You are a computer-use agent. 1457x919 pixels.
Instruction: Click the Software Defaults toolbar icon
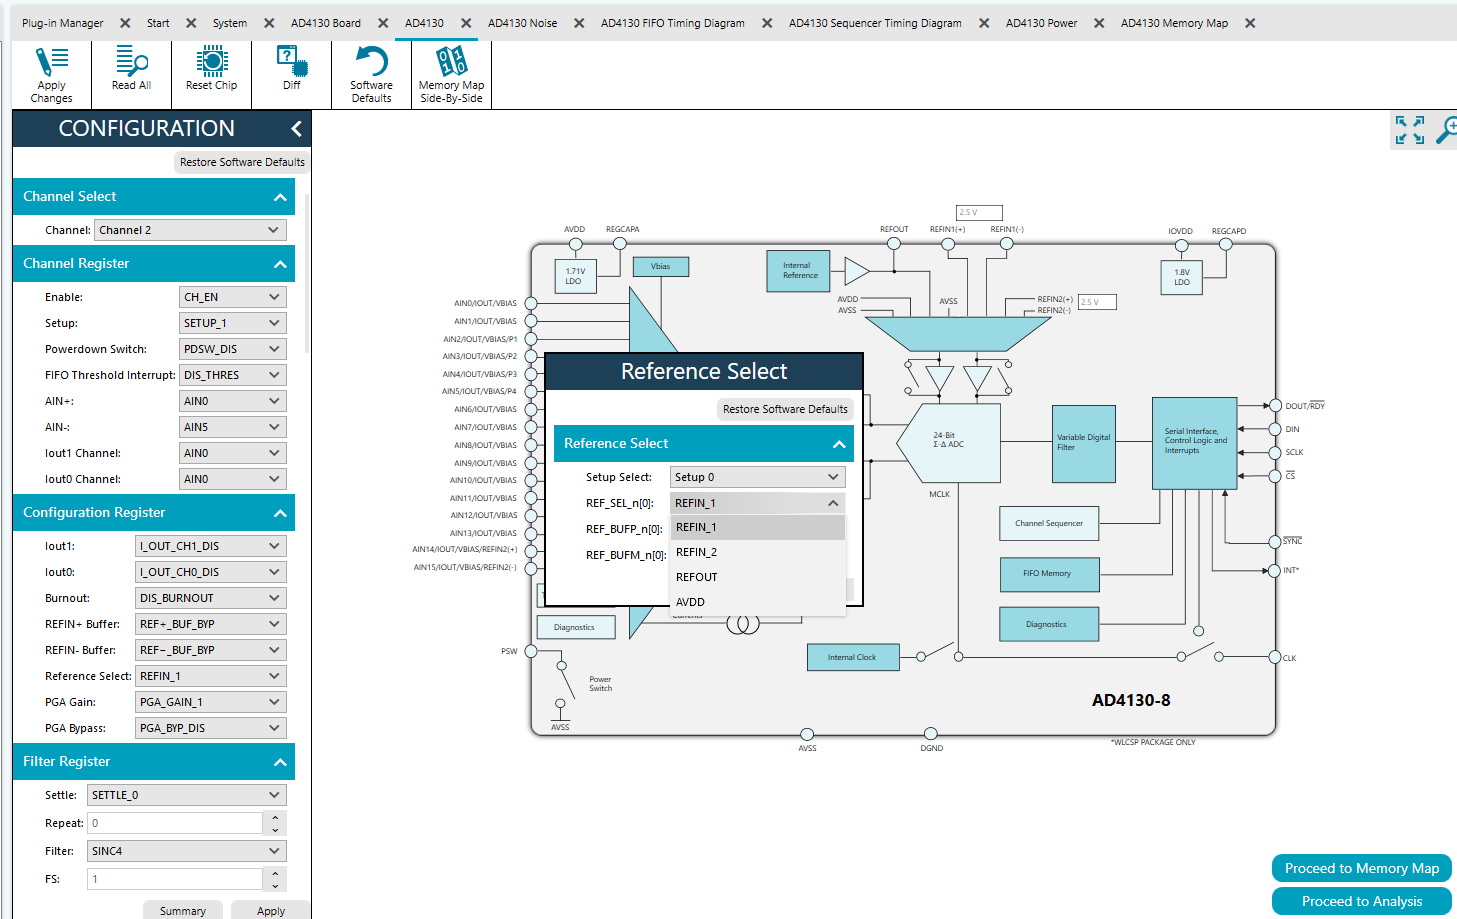point(371,75)
